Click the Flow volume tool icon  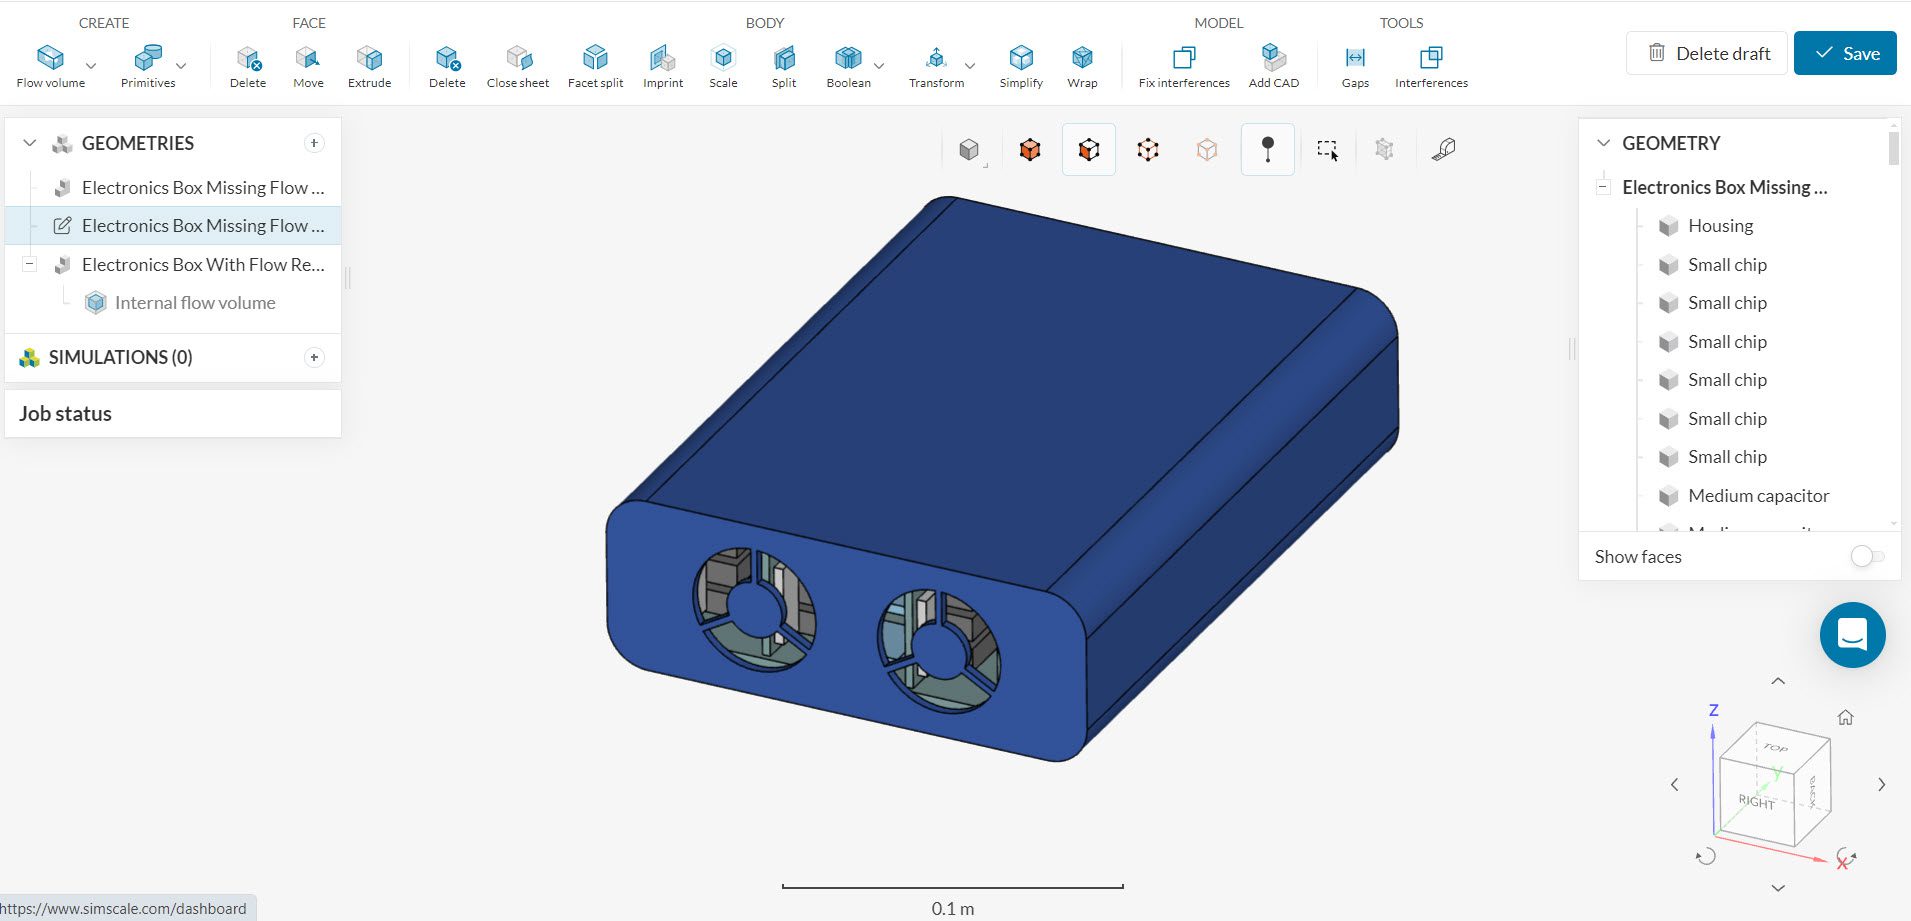(x=50, y=58)
